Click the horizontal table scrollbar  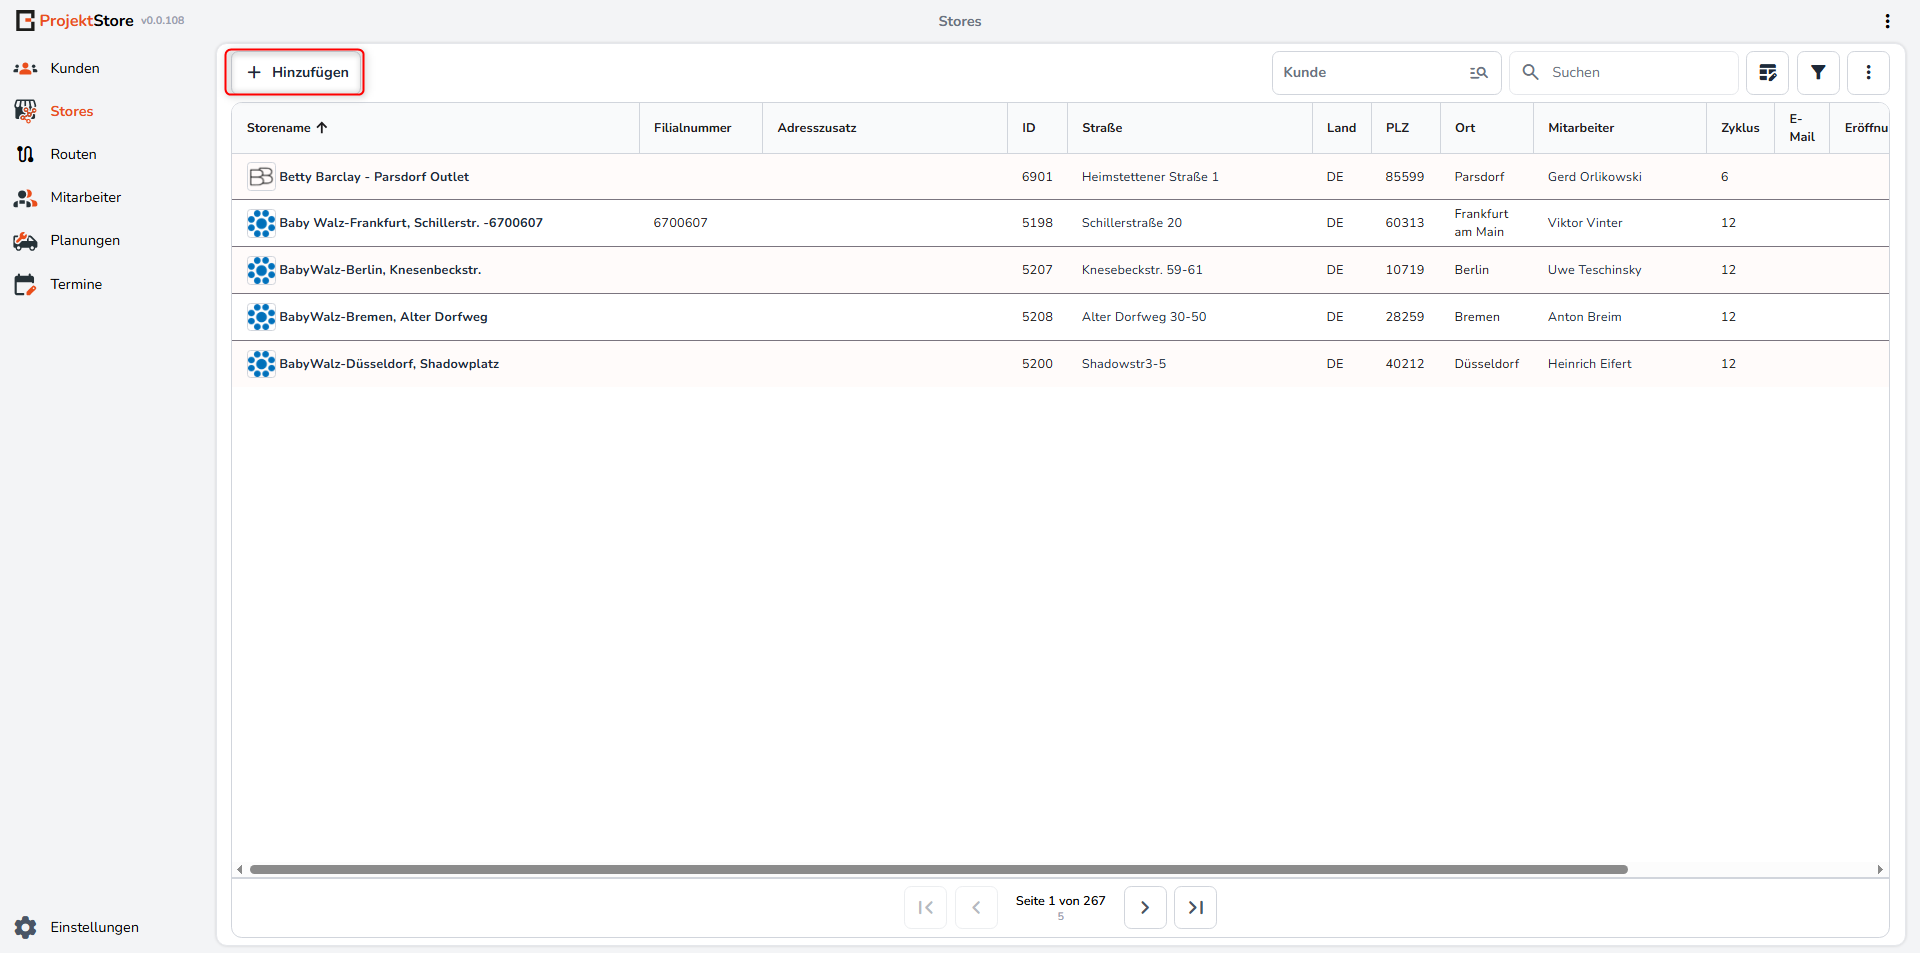[x=938, y=869]
